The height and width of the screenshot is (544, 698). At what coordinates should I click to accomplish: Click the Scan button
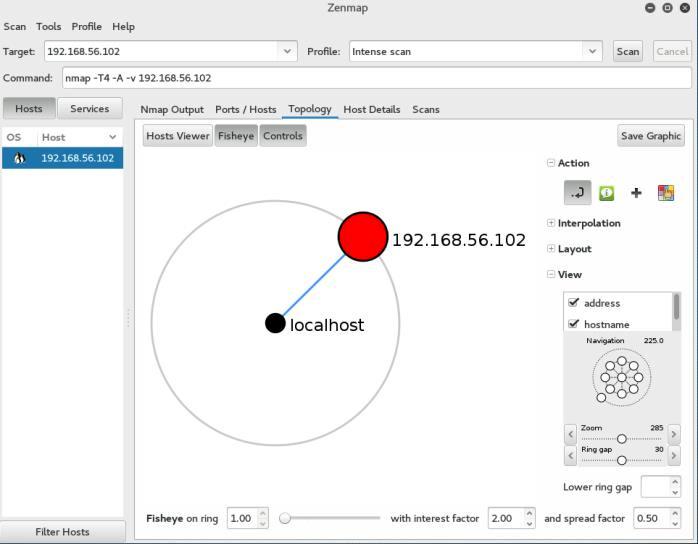628,52
